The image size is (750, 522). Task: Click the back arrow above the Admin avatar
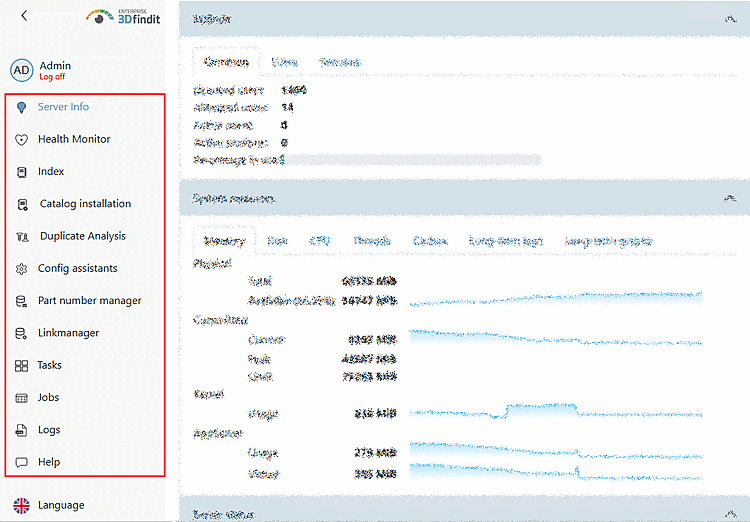(x=24, y=16)
